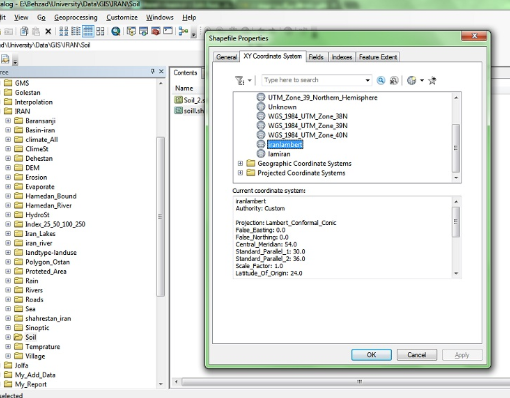Expand the Beransanji folder in catalog tree
The width and height of the screenshot is (510, 398).
(8, 121)
